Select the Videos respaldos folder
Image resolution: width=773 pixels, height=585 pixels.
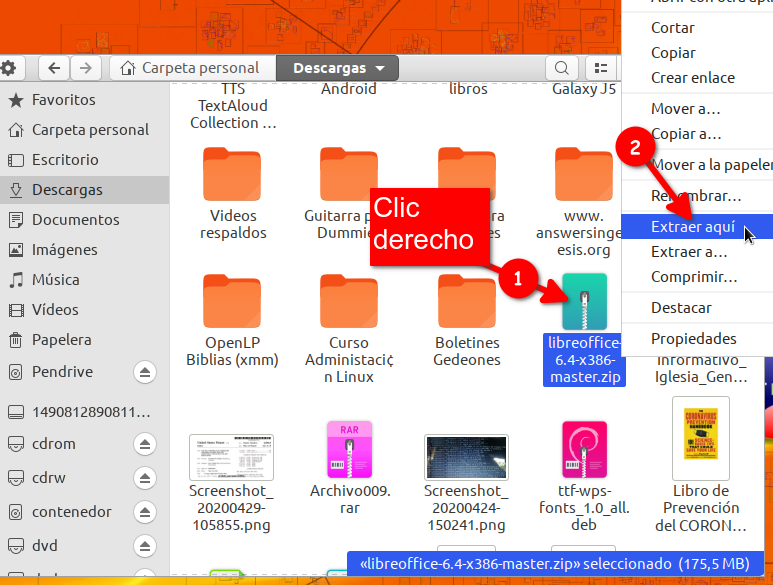pyautogui.click(x=232, y=174)
